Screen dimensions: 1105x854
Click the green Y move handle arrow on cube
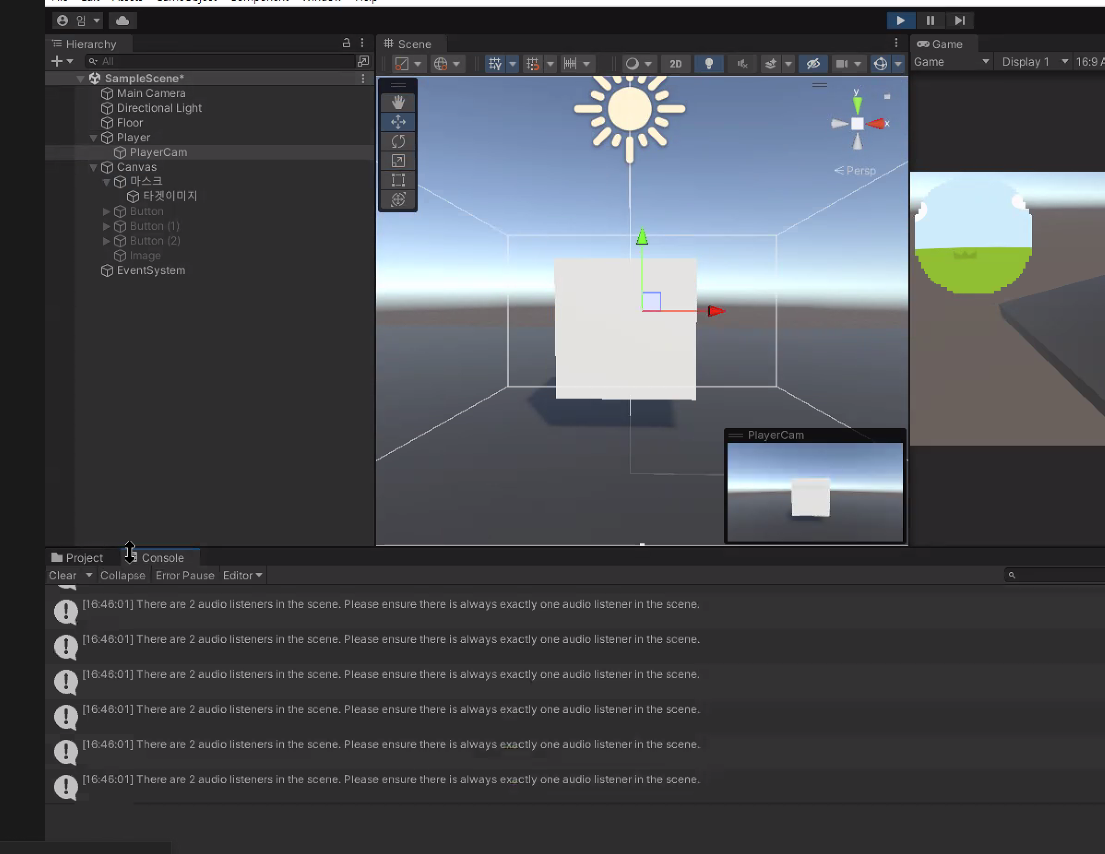click(642, 237)
